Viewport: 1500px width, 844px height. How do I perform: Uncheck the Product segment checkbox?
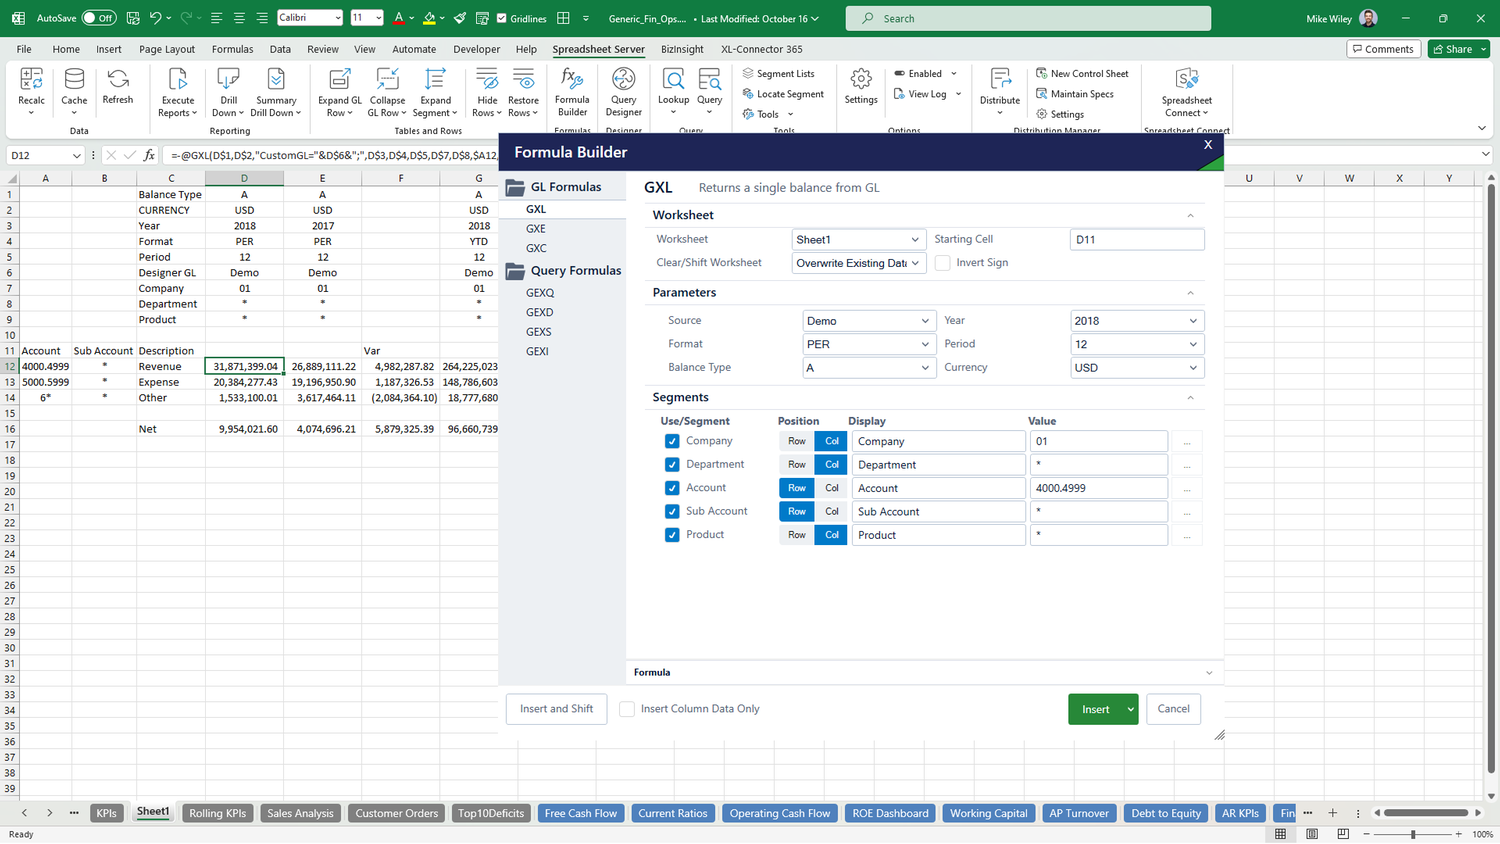[x=672, y=534]
